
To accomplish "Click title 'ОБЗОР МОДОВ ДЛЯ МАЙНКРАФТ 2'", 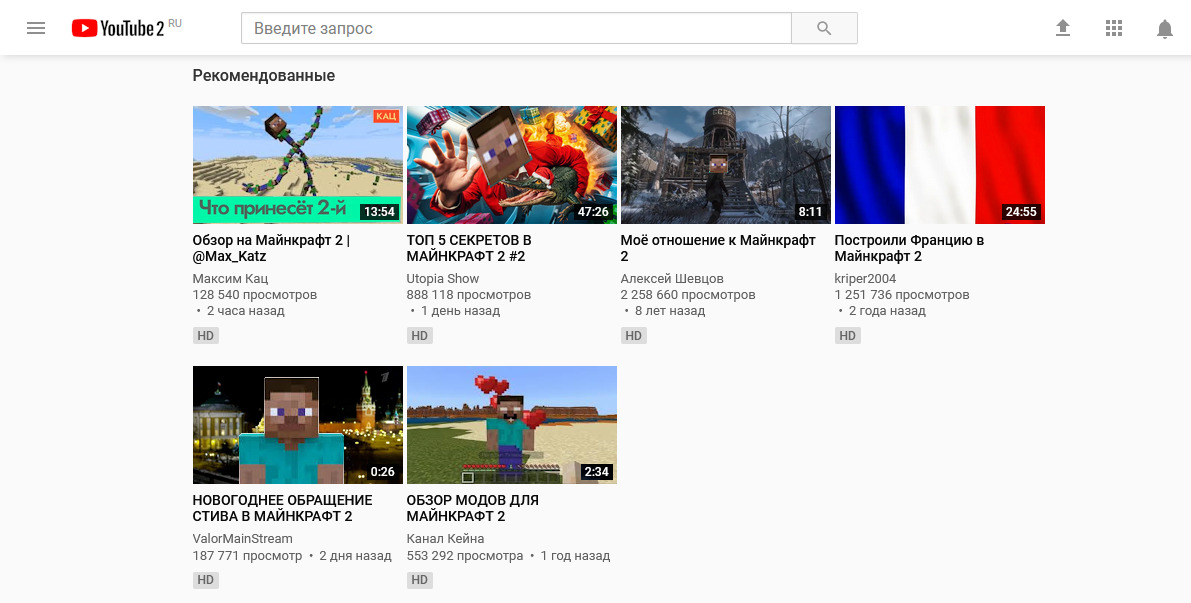I will (x=472, y=508).
